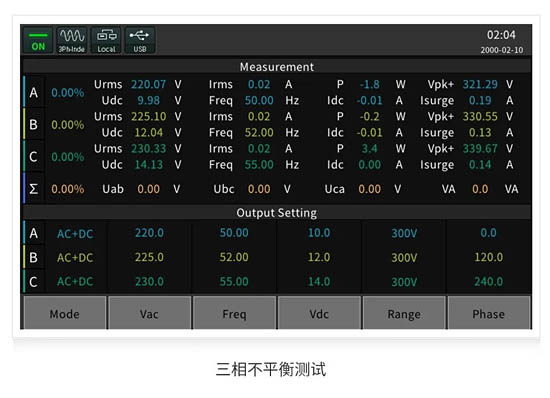Click the Vdc softkey button
The height and width of the screenshot is (398, 550).
coord(319,313)
